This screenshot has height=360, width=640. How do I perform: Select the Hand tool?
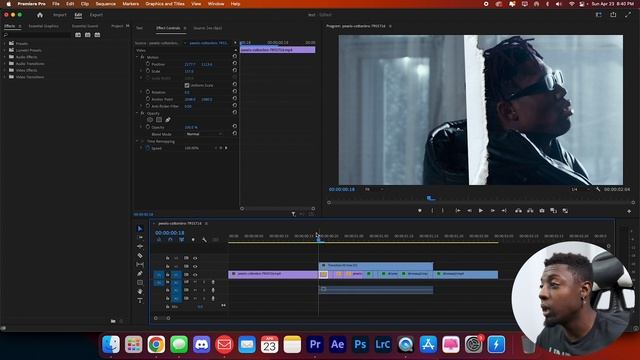(x=140, y=291)
